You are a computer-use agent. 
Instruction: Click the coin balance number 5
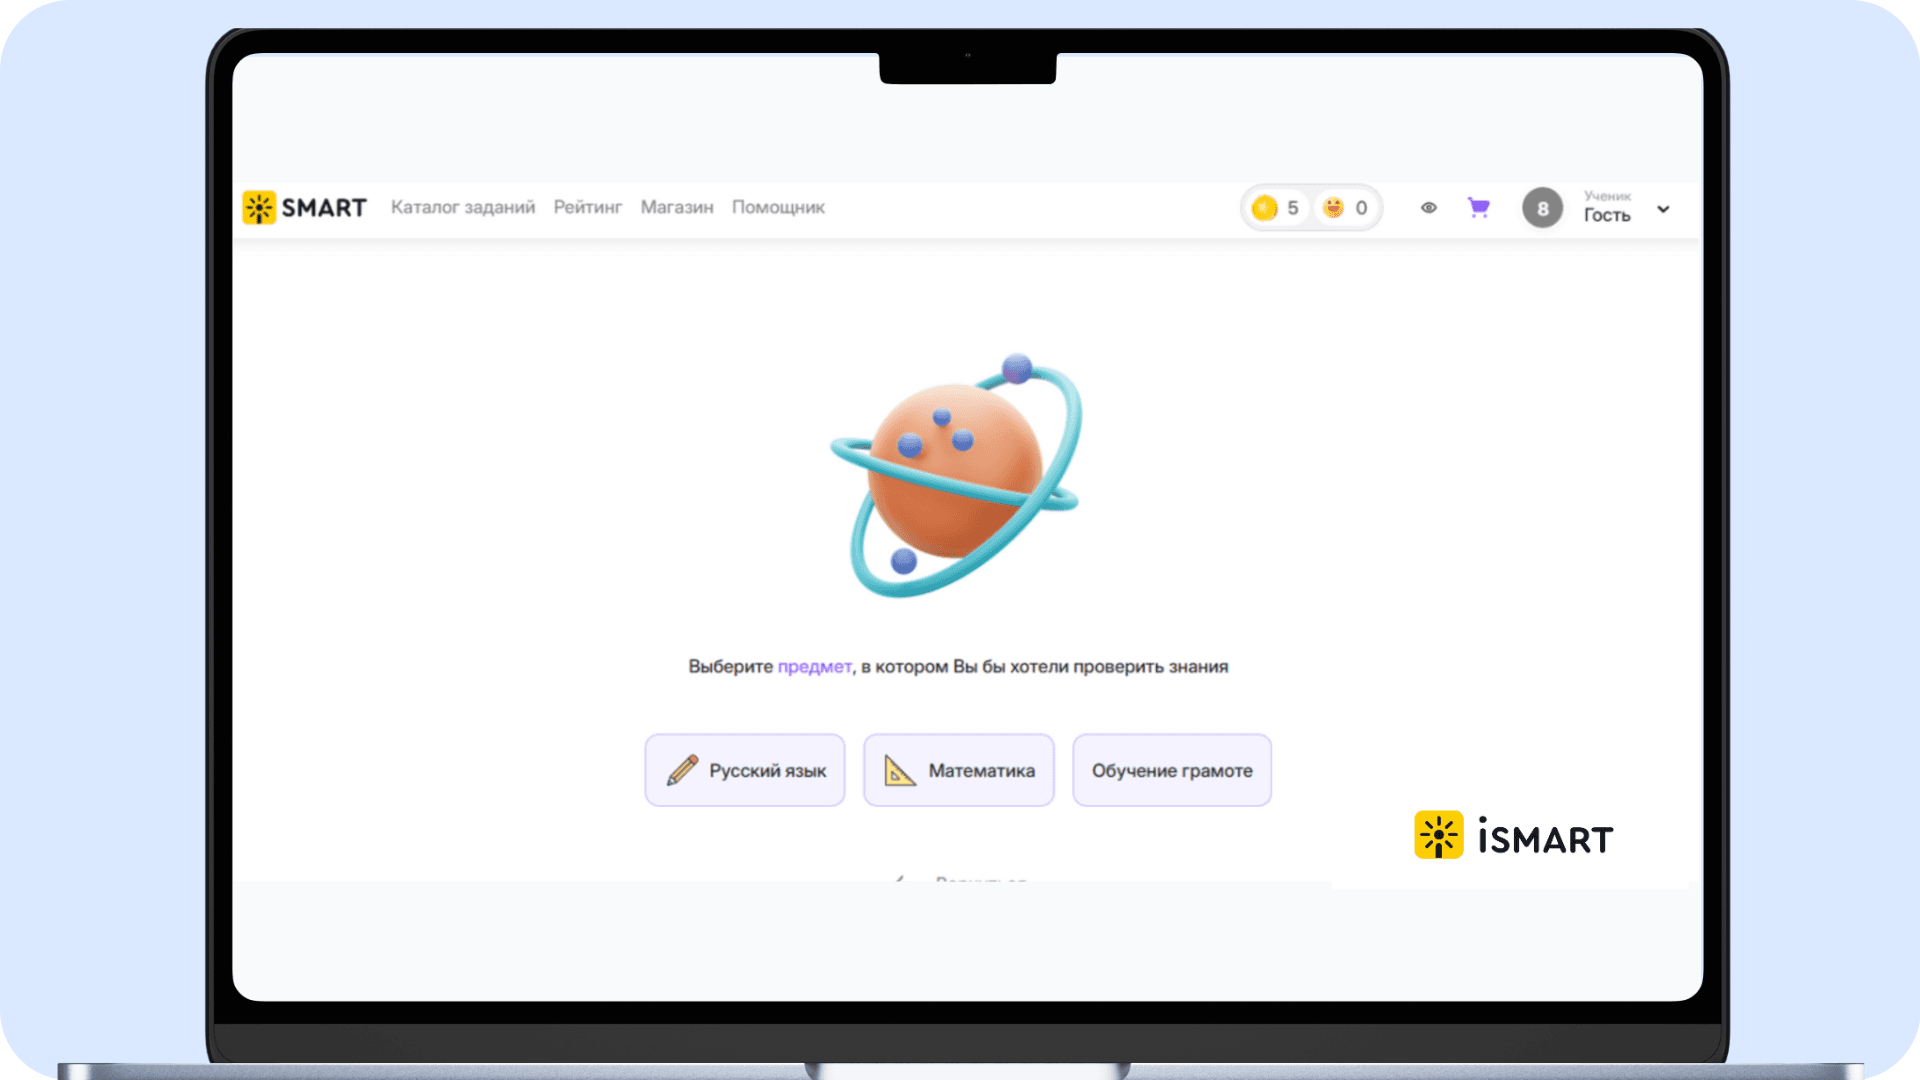click(1293, 208)
